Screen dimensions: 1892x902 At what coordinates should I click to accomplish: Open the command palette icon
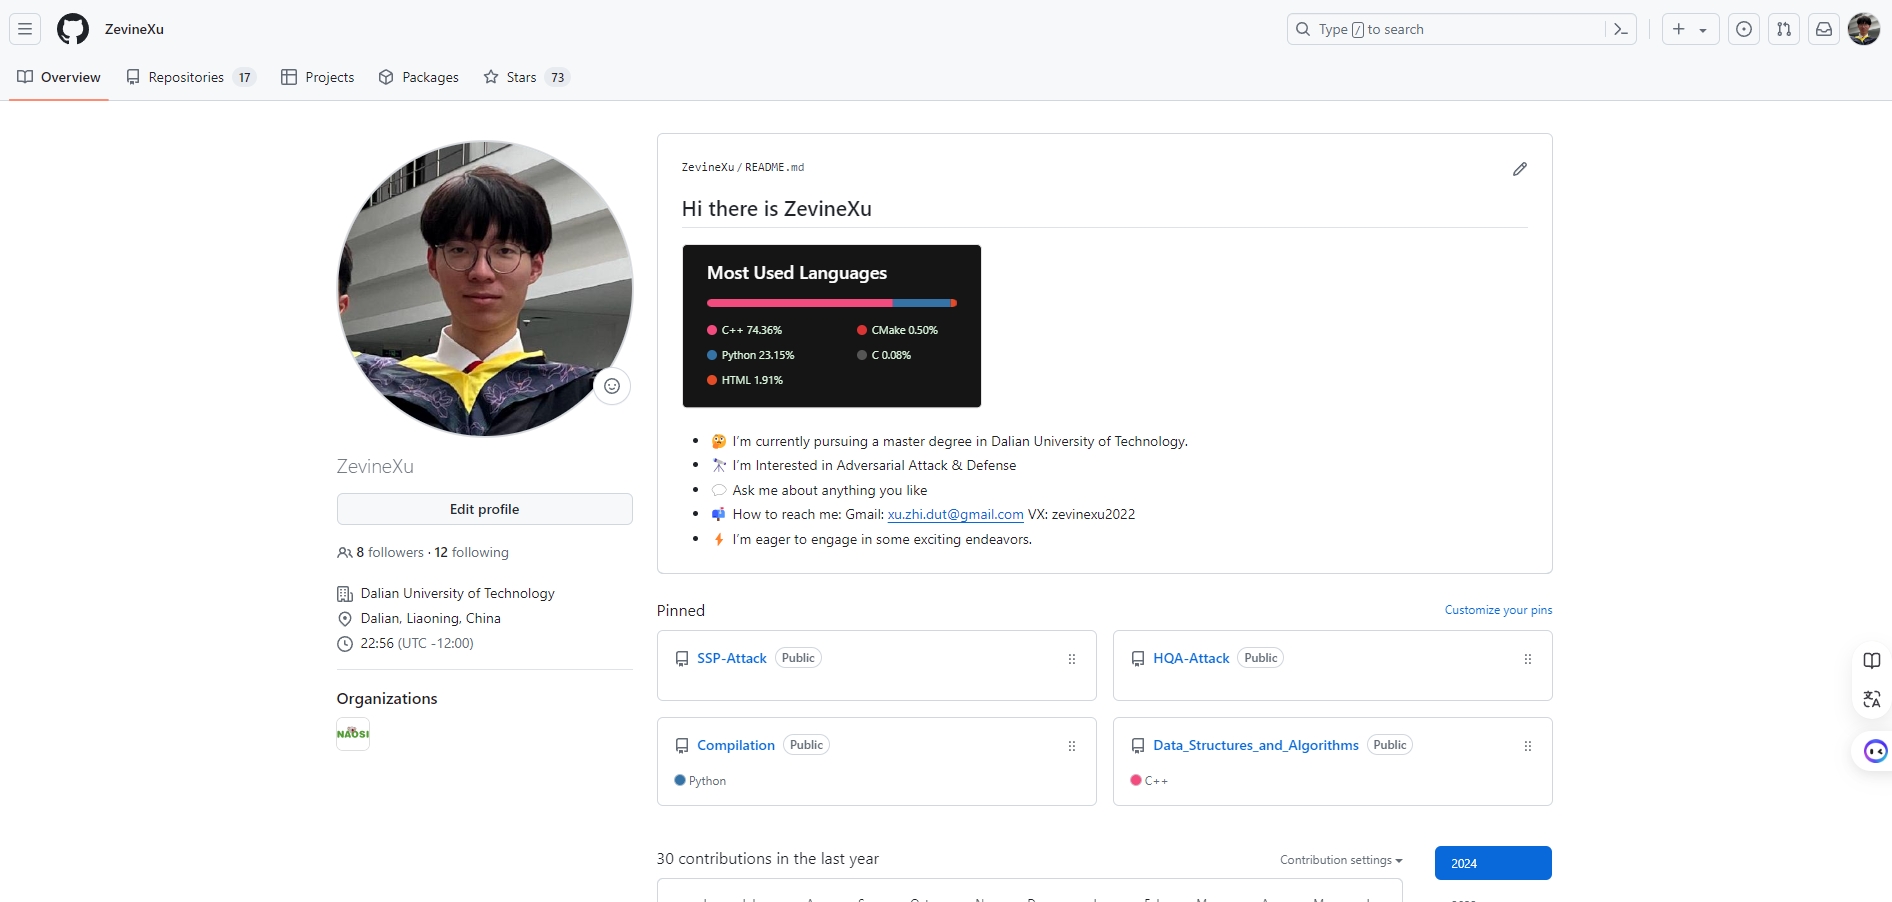click(x=1621, y=29)
